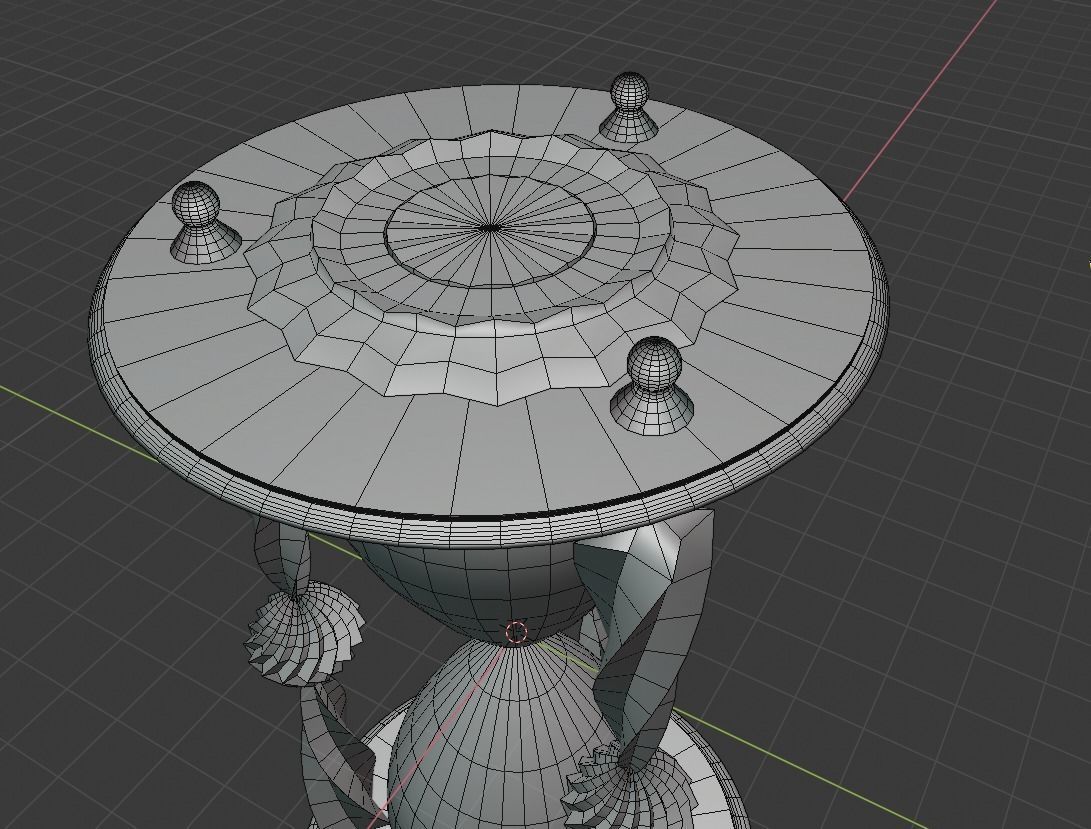Select the spiked ornament on left pillar

303,633
